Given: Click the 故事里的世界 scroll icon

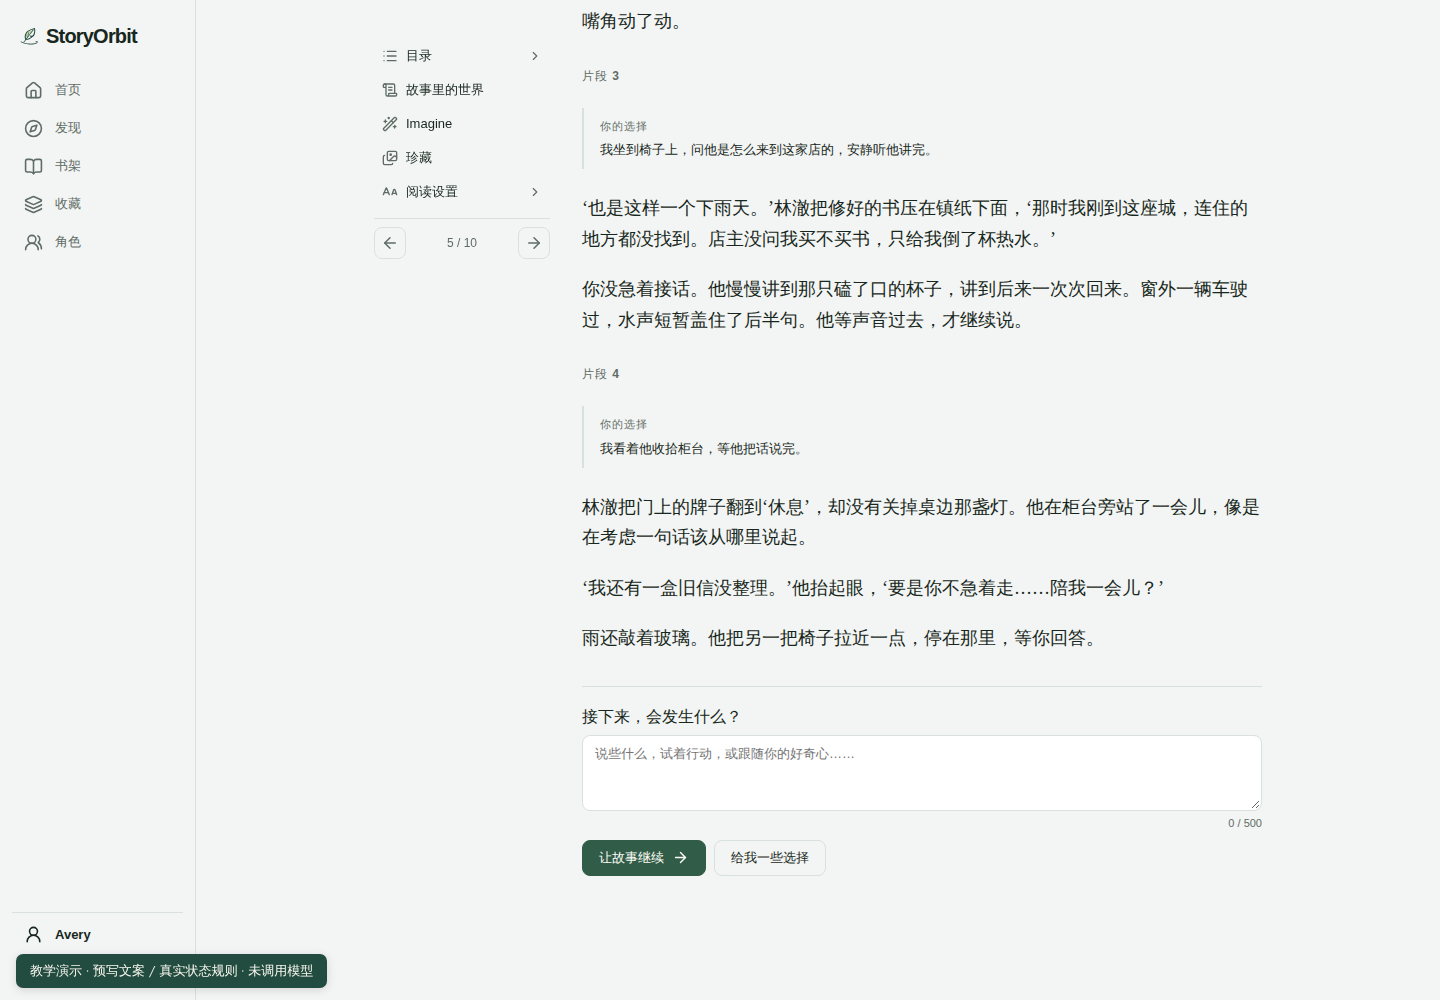Looking at the screenshot, I should [x=390, y=90].
